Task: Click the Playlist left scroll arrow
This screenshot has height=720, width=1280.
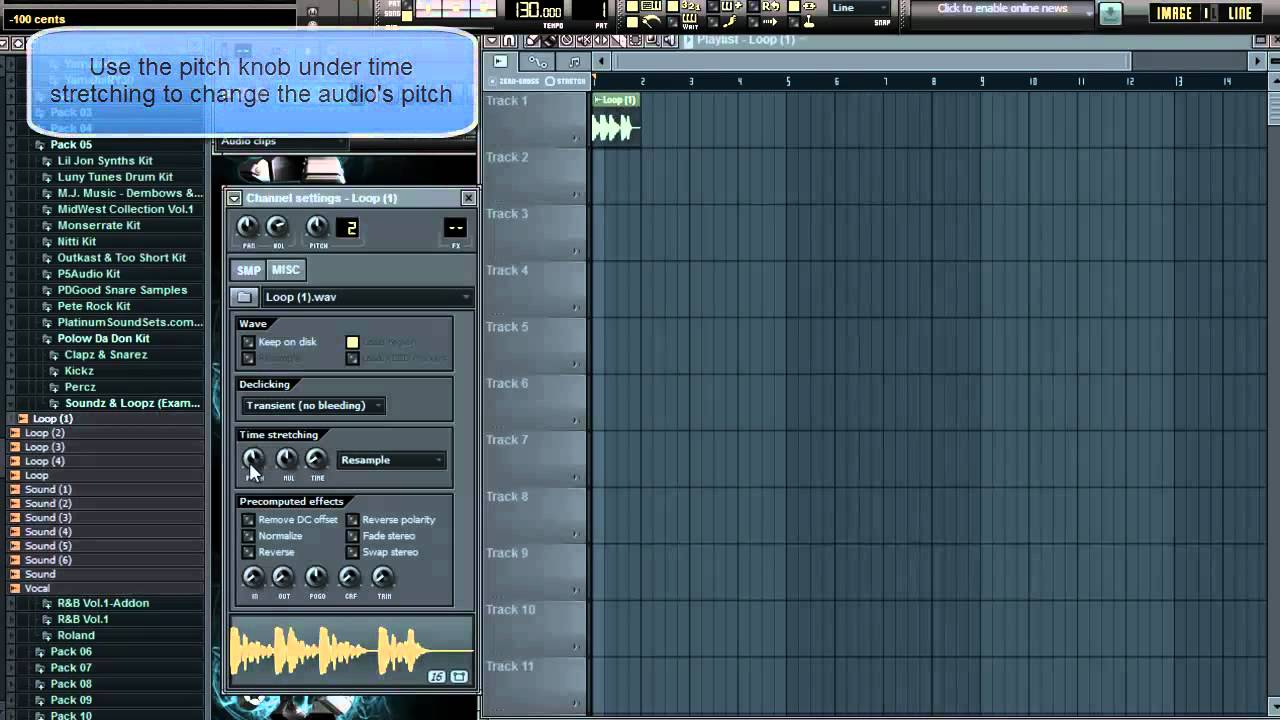Action: tap(600, 62)
